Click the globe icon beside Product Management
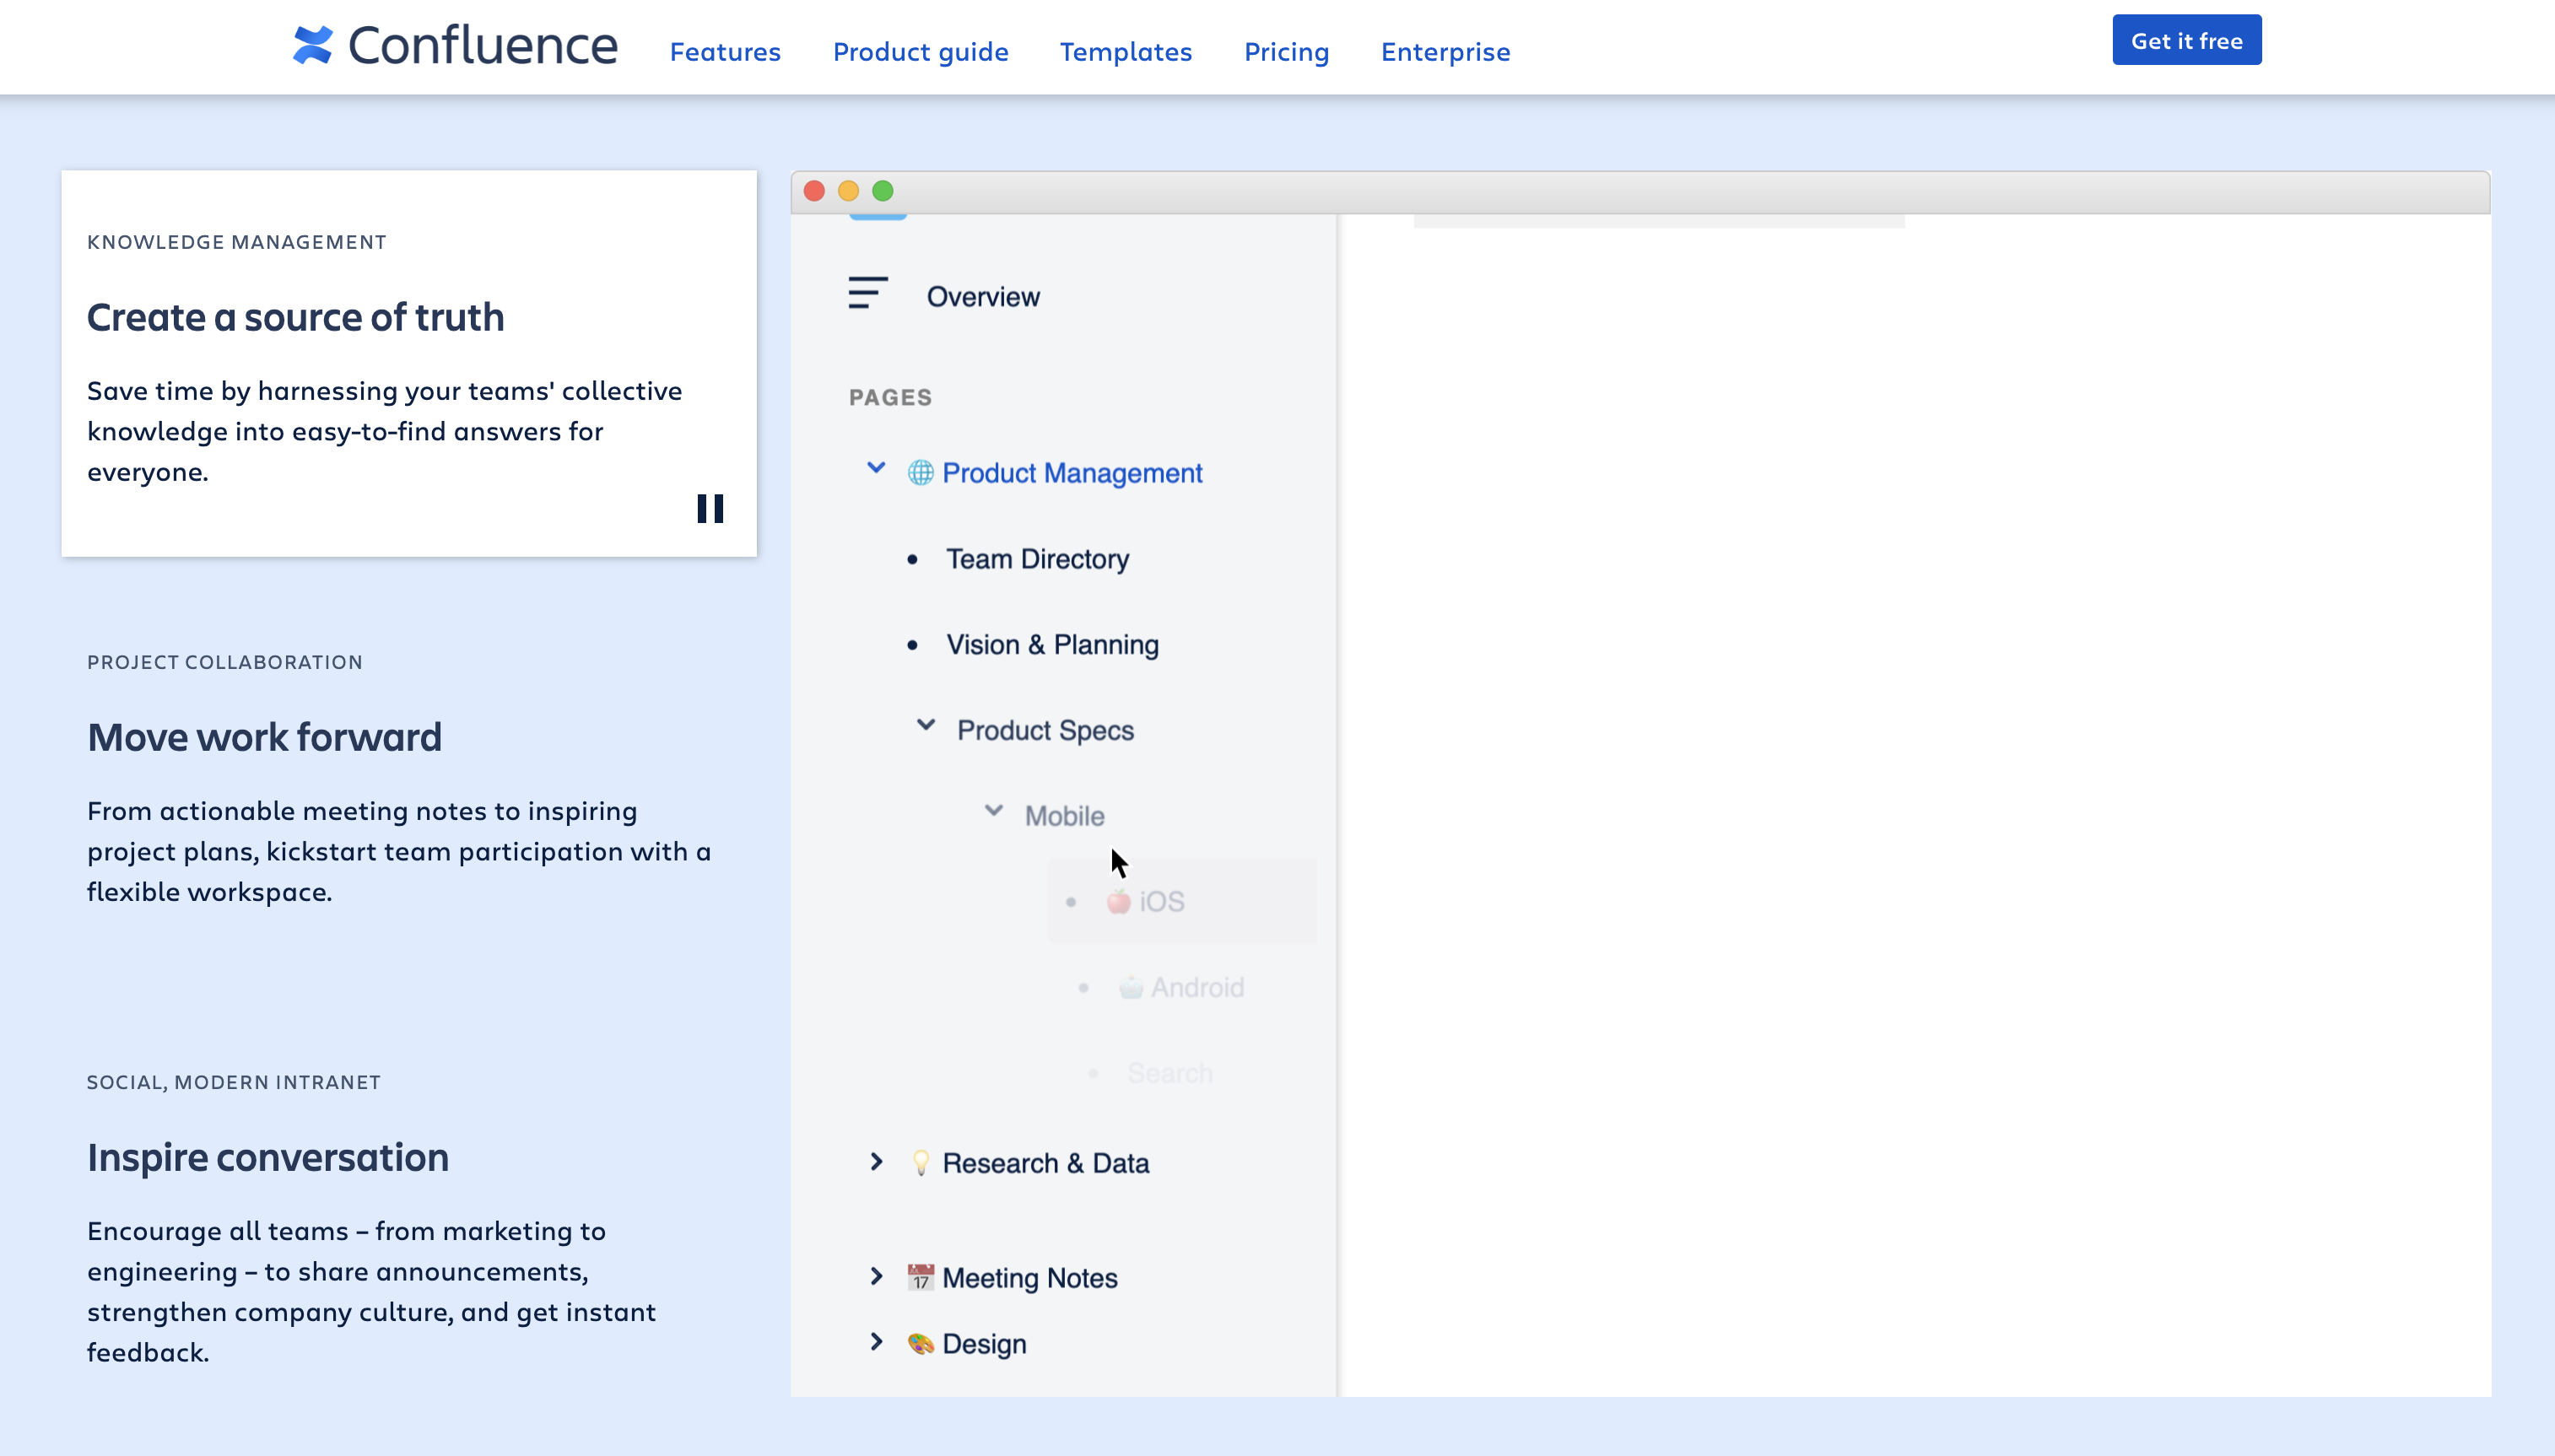Screen dimensions: 2555x1456 pyautogui.click(x=920, y=473)
